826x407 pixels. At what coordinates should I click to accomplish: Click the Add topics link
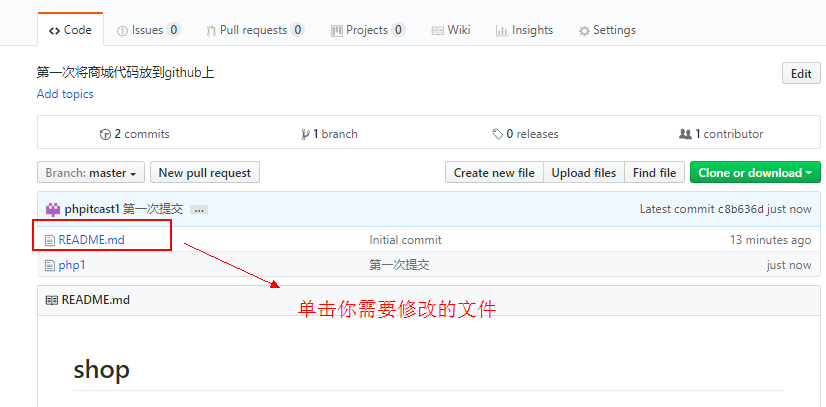click(x=65, y=94)
